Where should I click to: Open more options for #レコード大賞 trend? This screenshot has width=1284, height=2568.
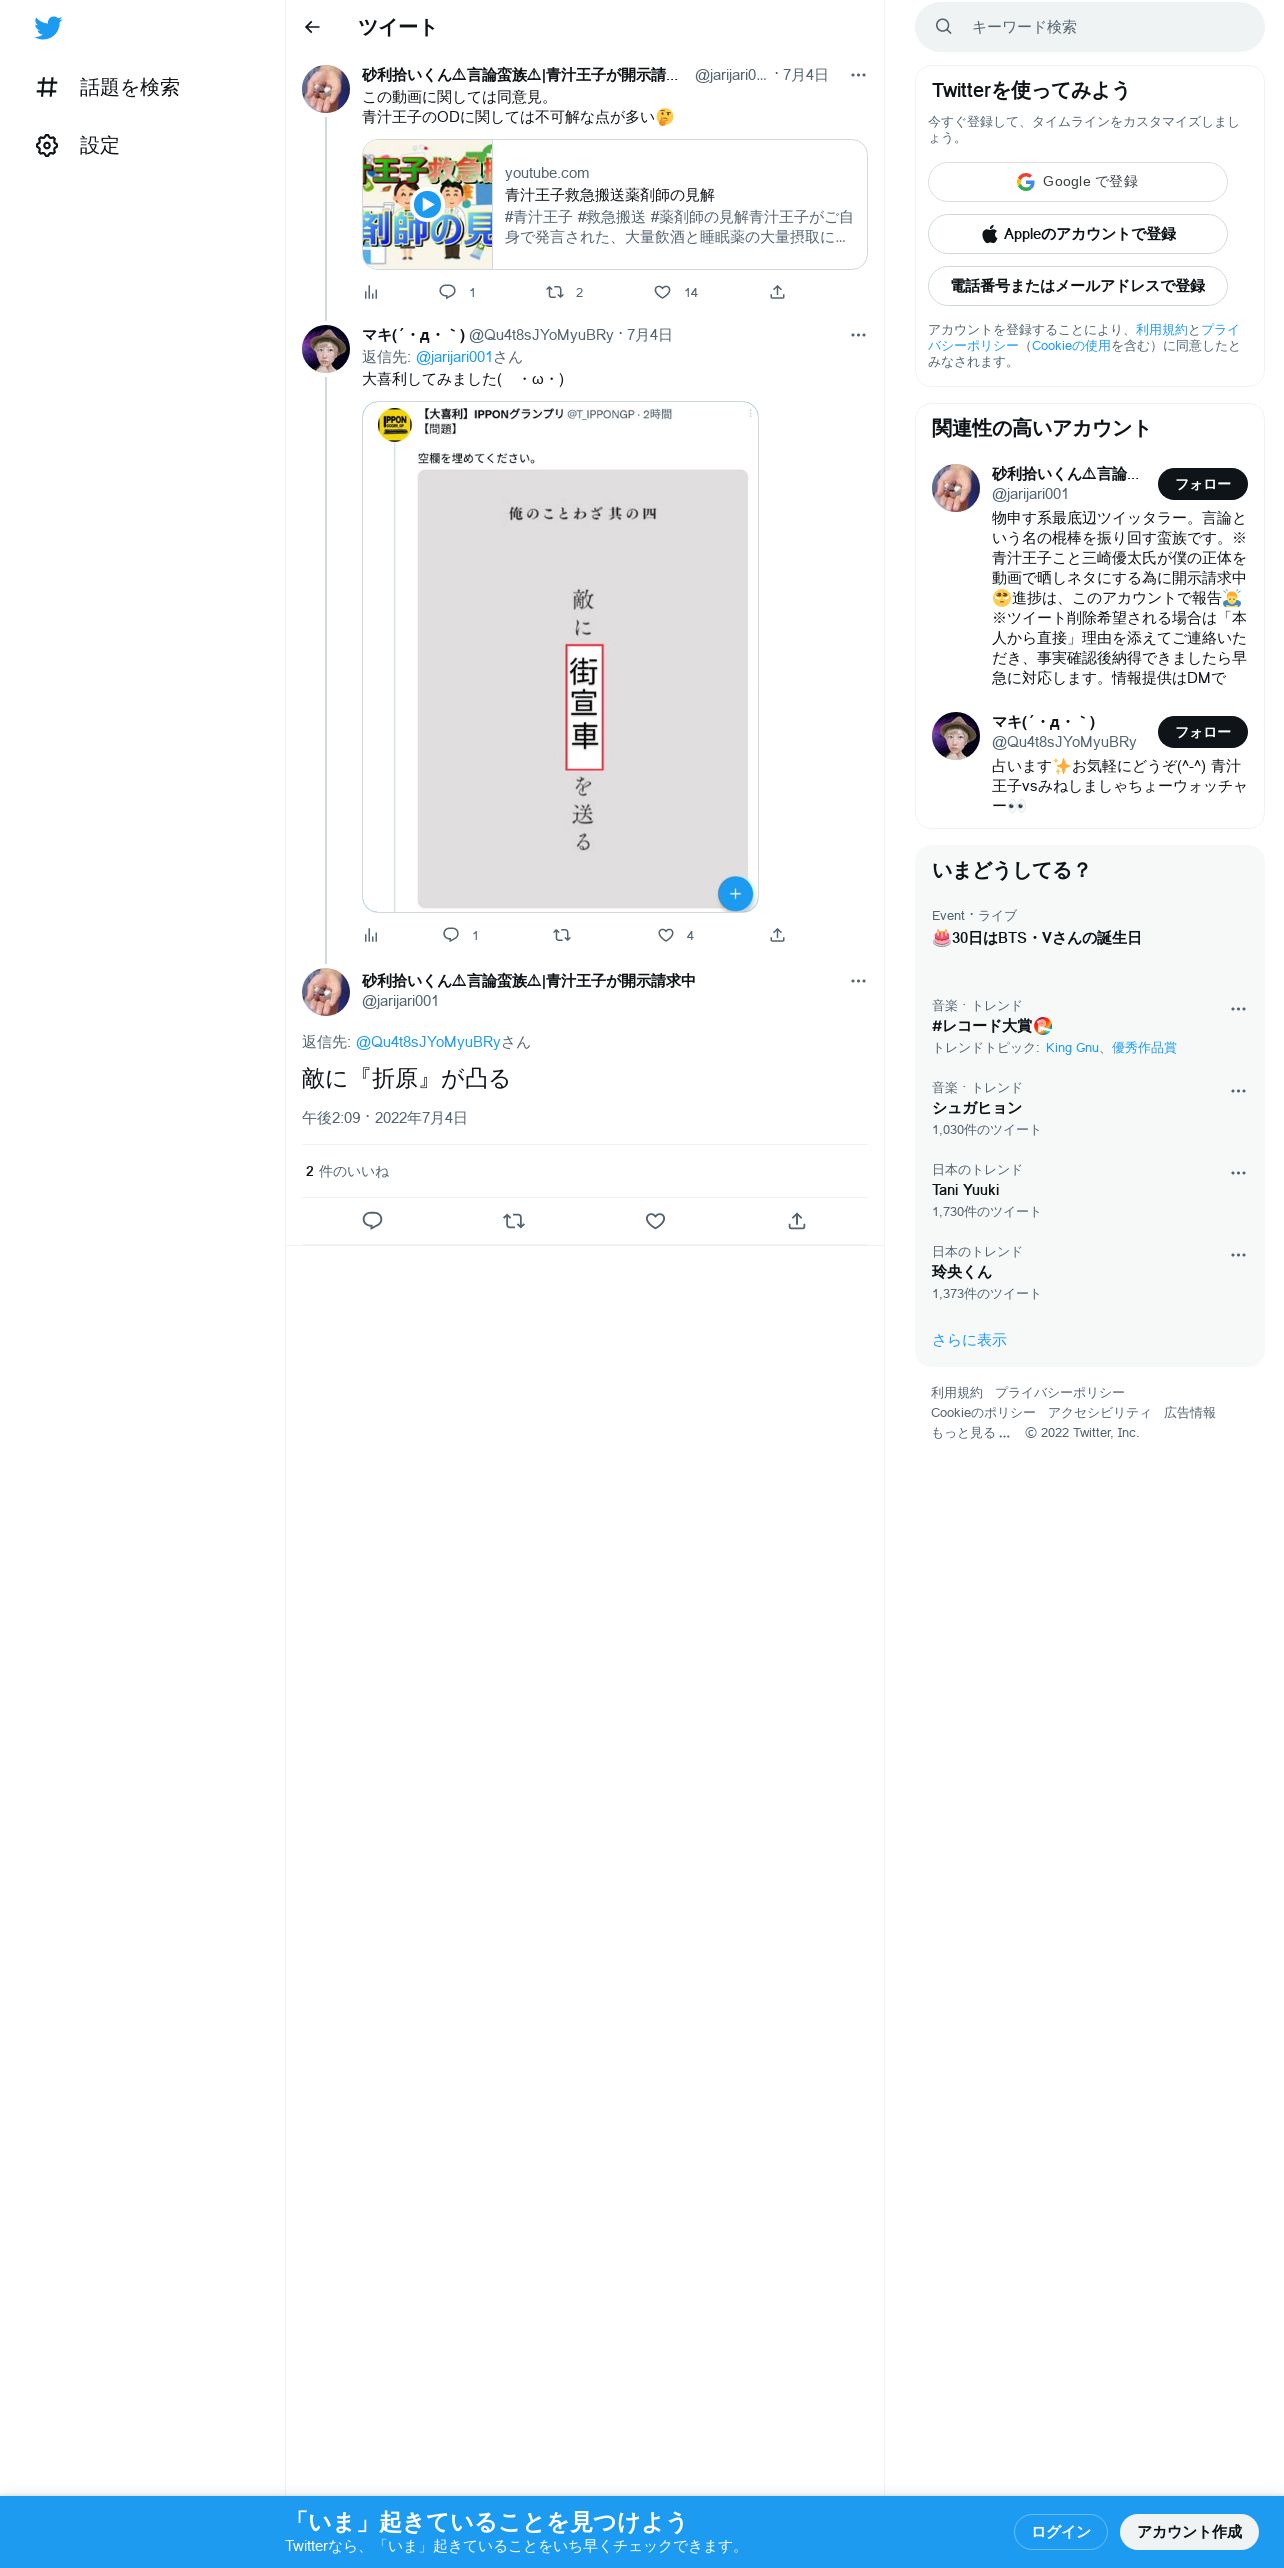(1238, 1009)
